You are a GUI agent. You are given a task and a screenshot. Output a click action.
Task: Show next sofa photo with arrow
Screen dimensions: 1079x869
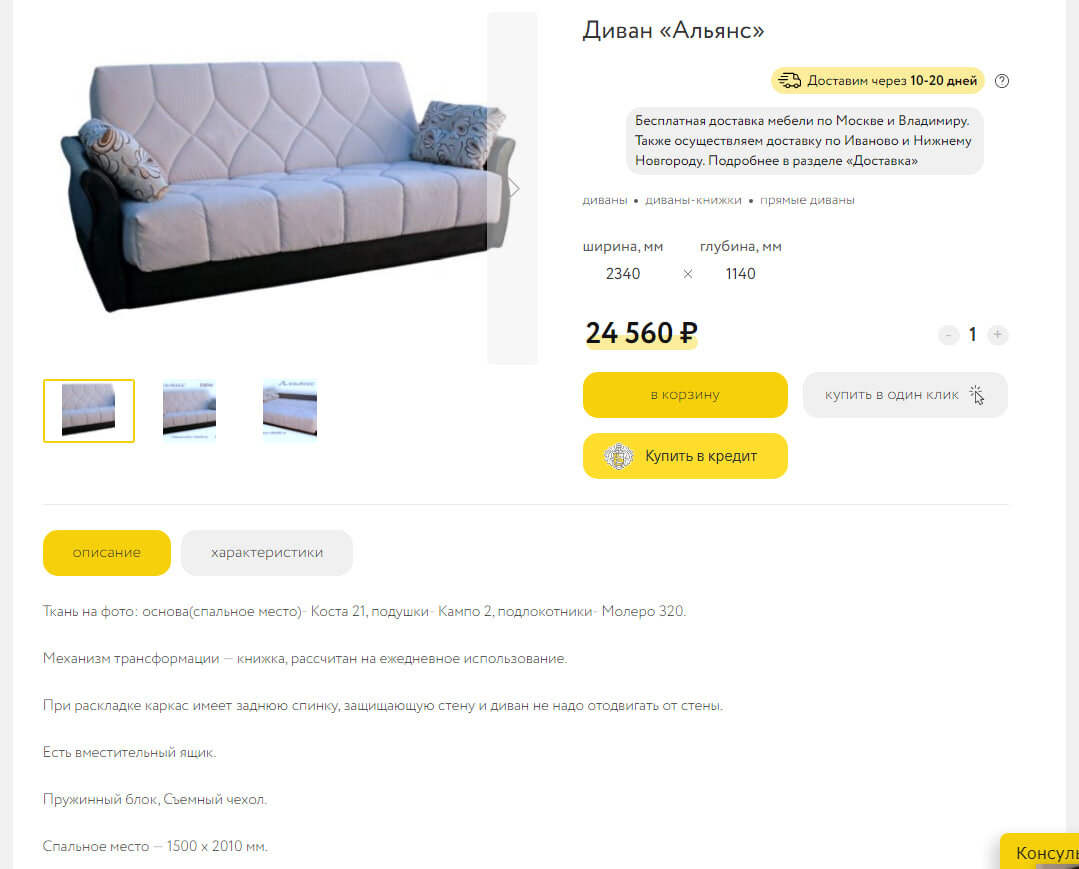coord(513,188)
